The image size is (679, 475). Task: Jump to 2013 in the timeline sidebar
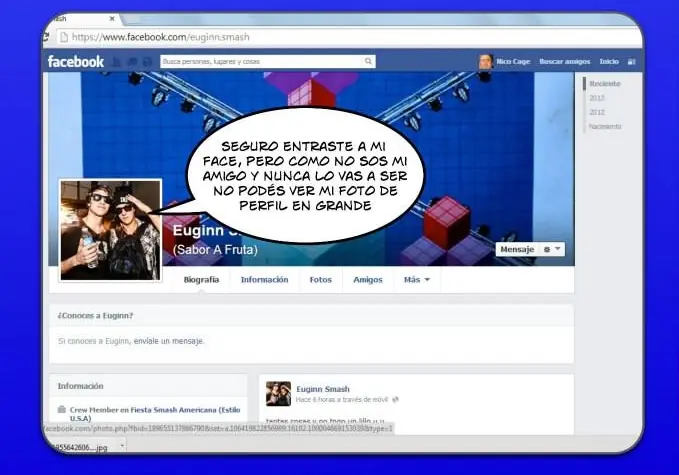pyautogui.click(x=597, y=98)
